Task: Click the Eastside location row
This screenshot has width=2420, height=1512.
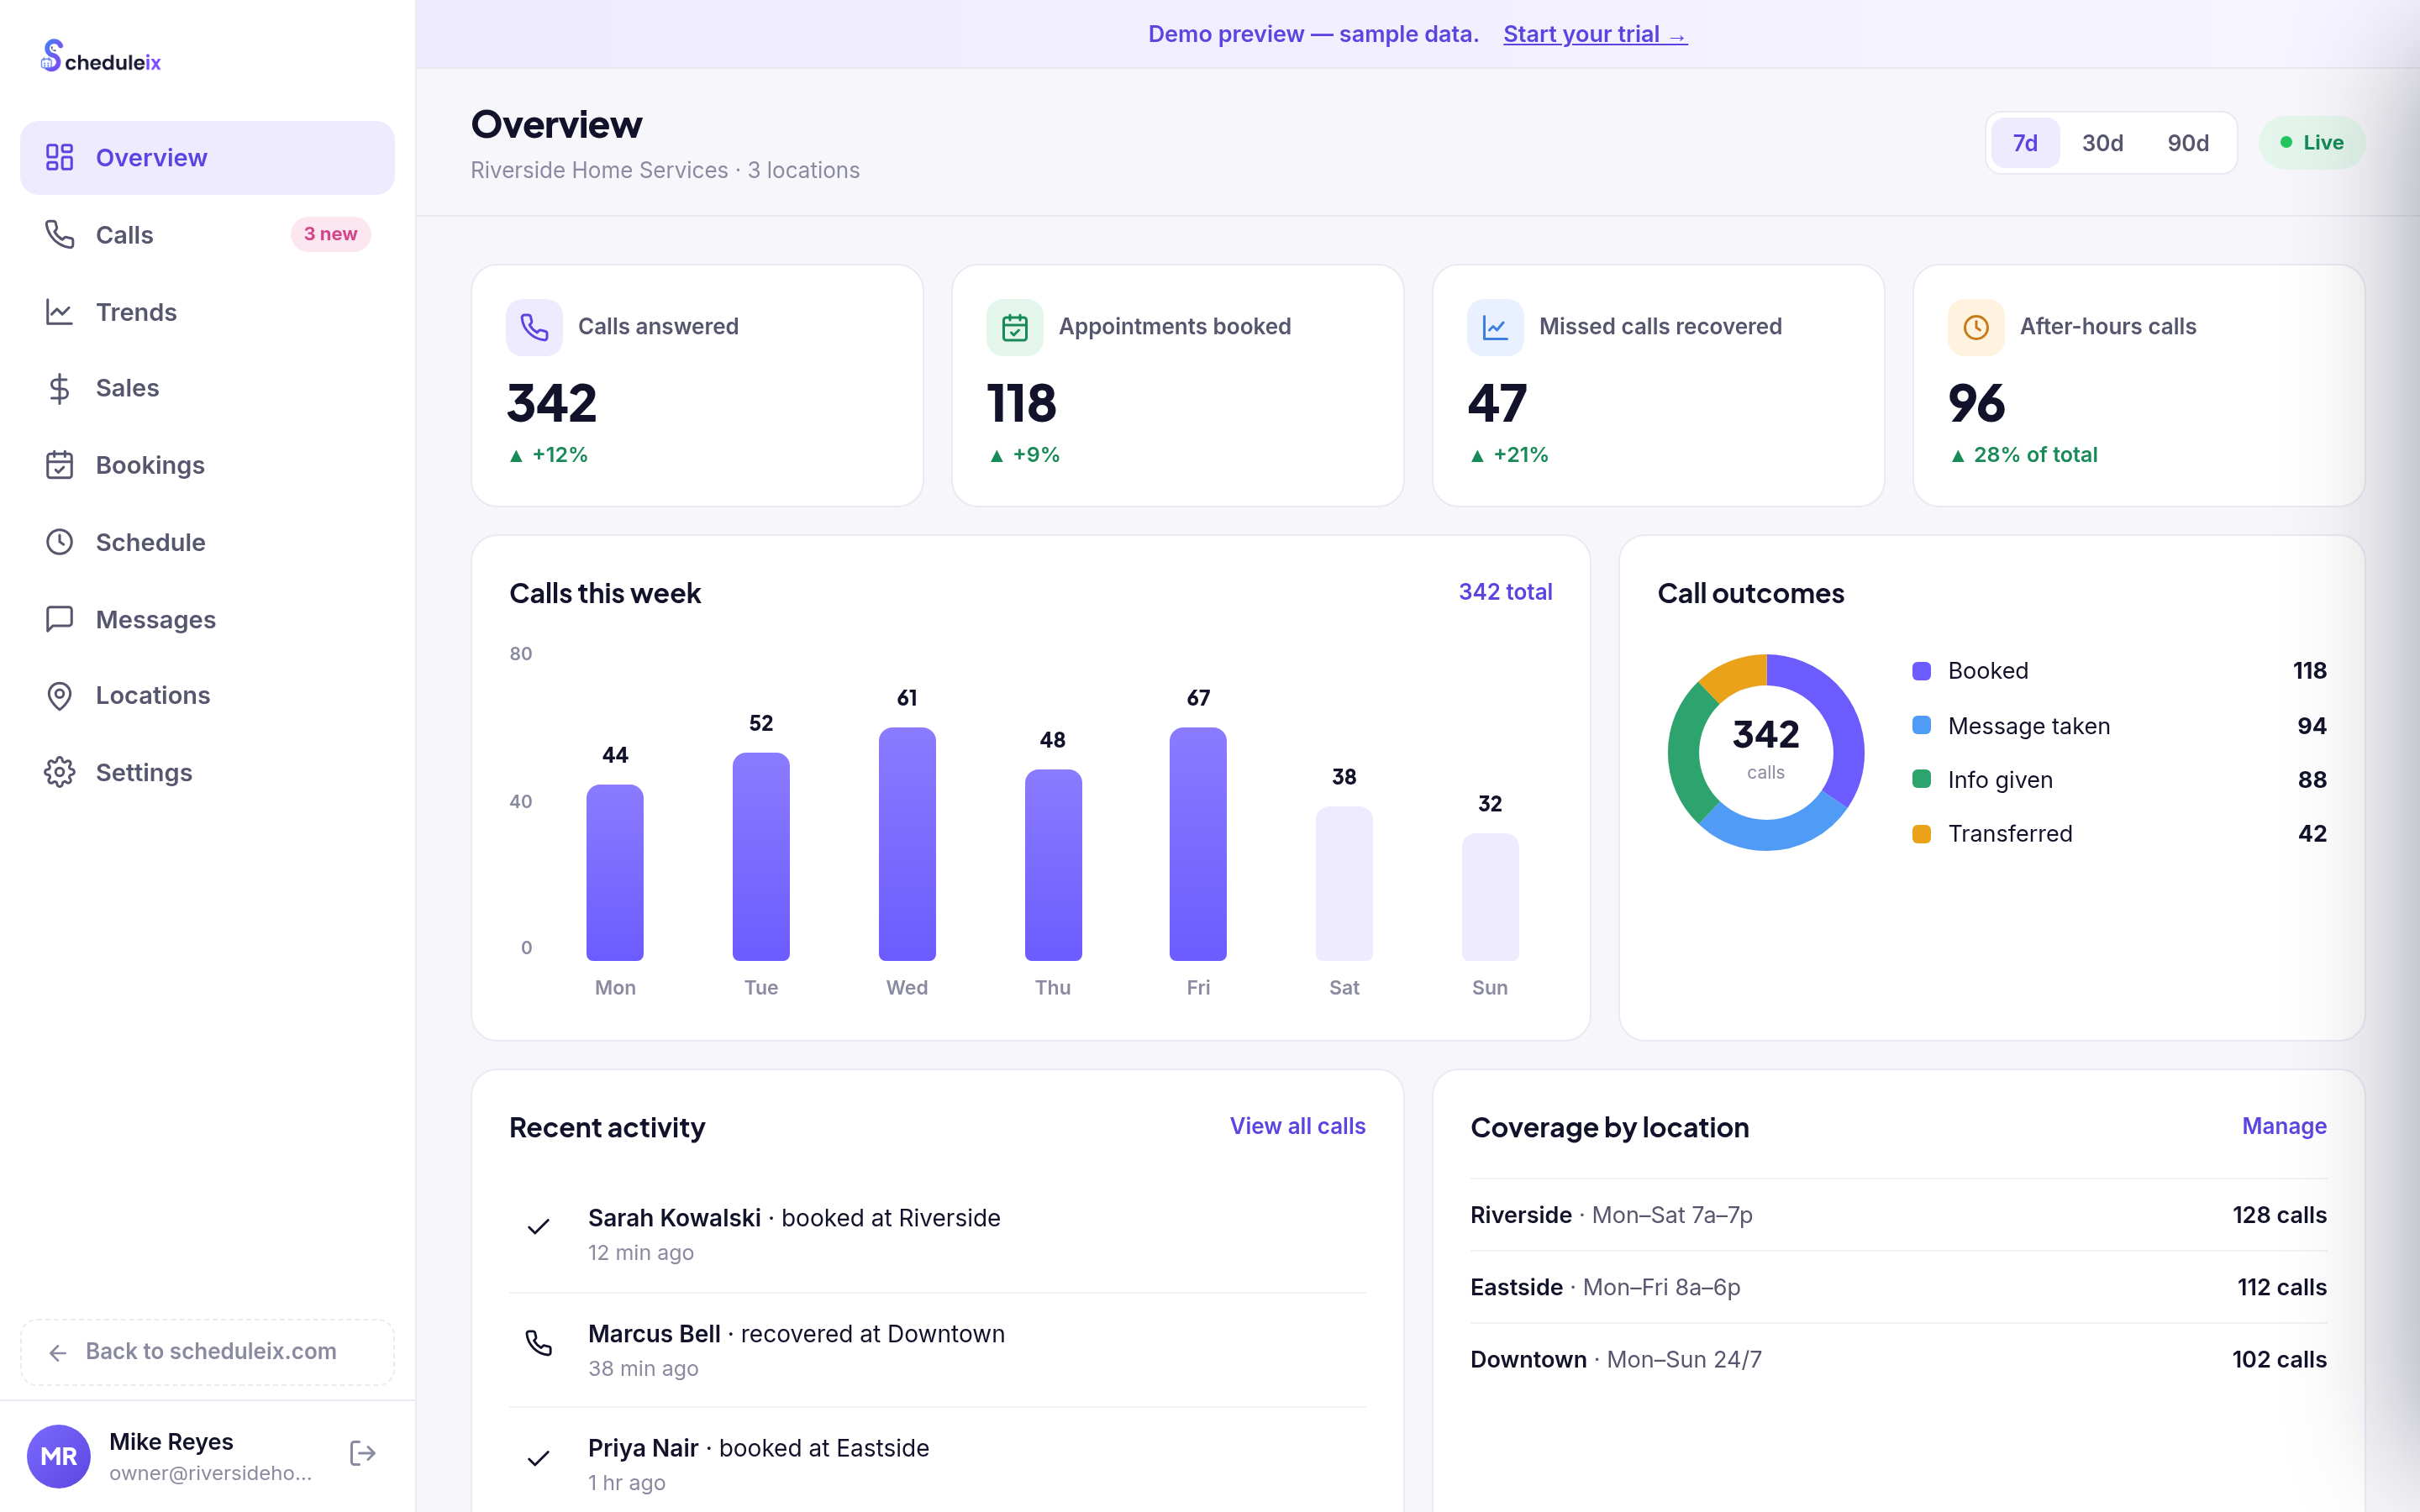Action: coord(1898,1287)
